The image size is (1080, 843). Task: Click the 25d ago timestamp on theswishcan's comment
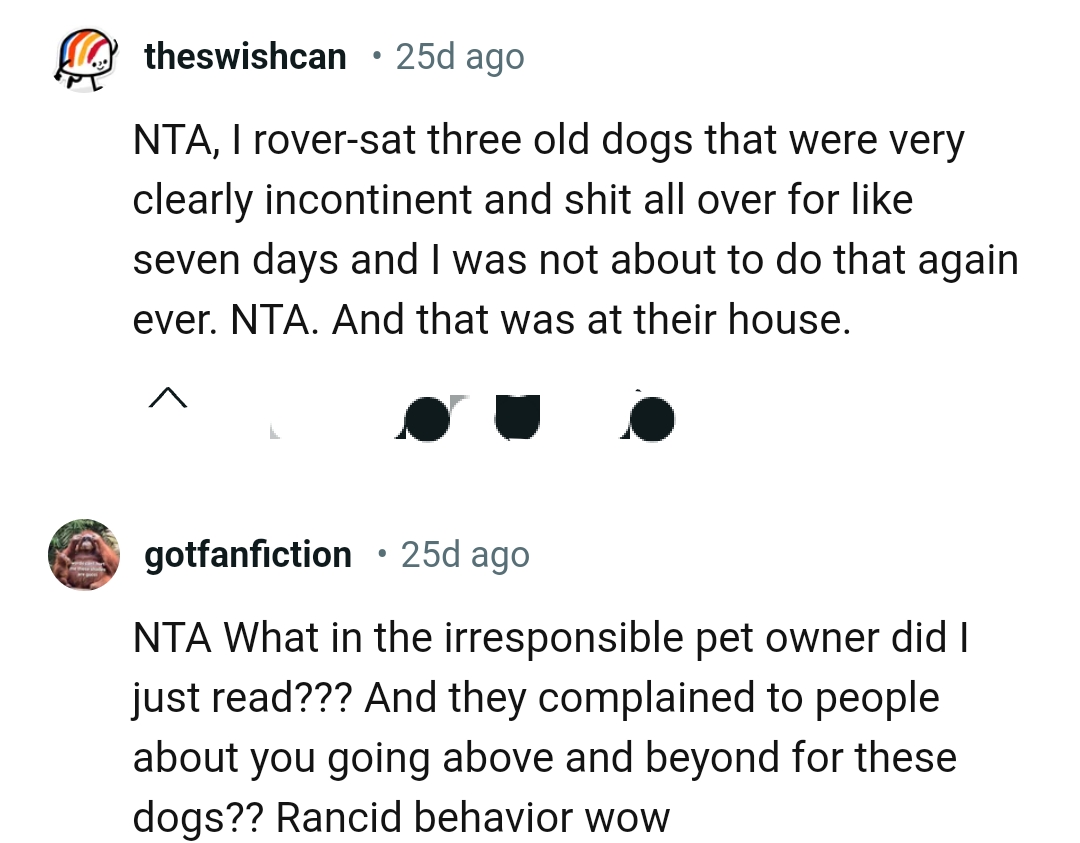pos(459,56)
